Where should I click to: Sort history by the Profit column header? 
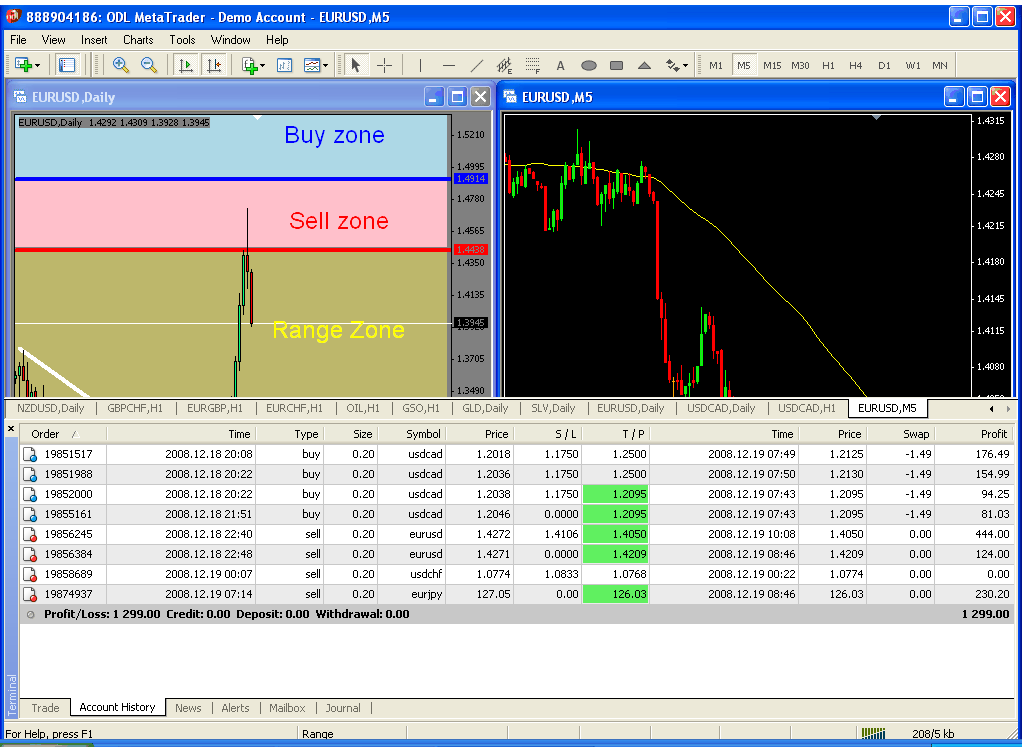click(x=973, y=434)
